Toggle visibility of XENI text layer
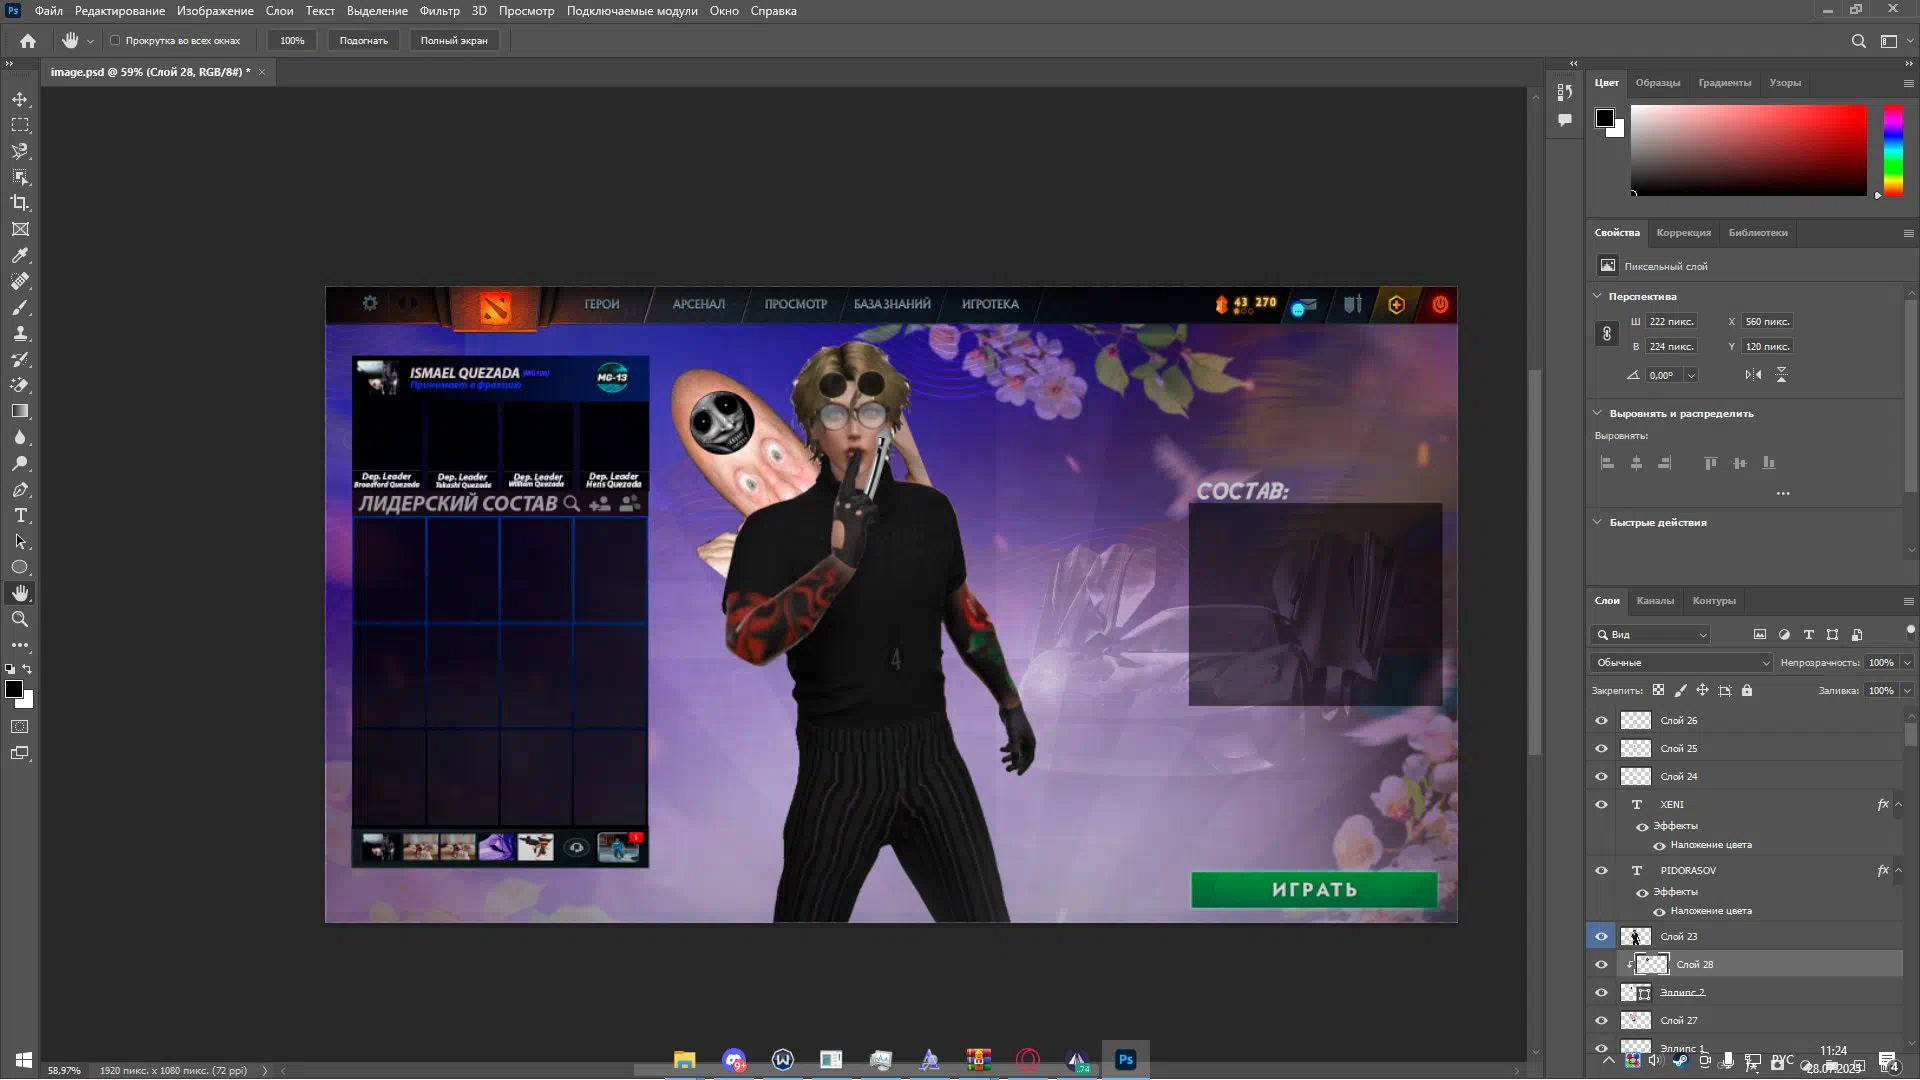 coord(1601,805)
